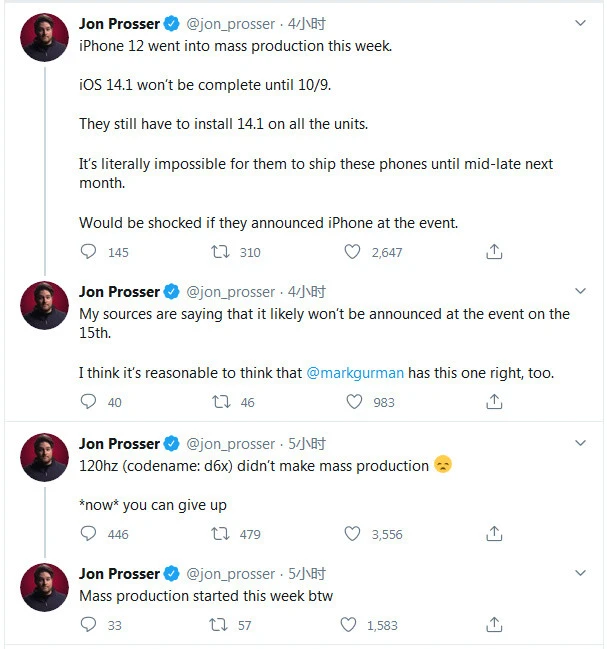Open the more menu on the @markgurman tweet
The width and height of the screenshot is (607, 649).
tap(580, 293)
